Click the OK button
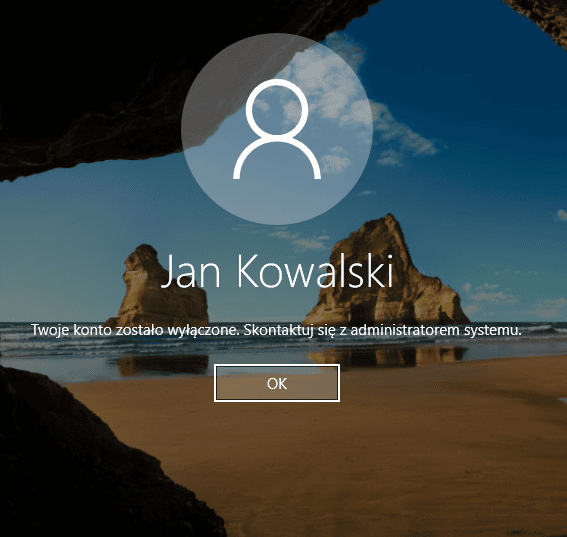 click(277, 383)
